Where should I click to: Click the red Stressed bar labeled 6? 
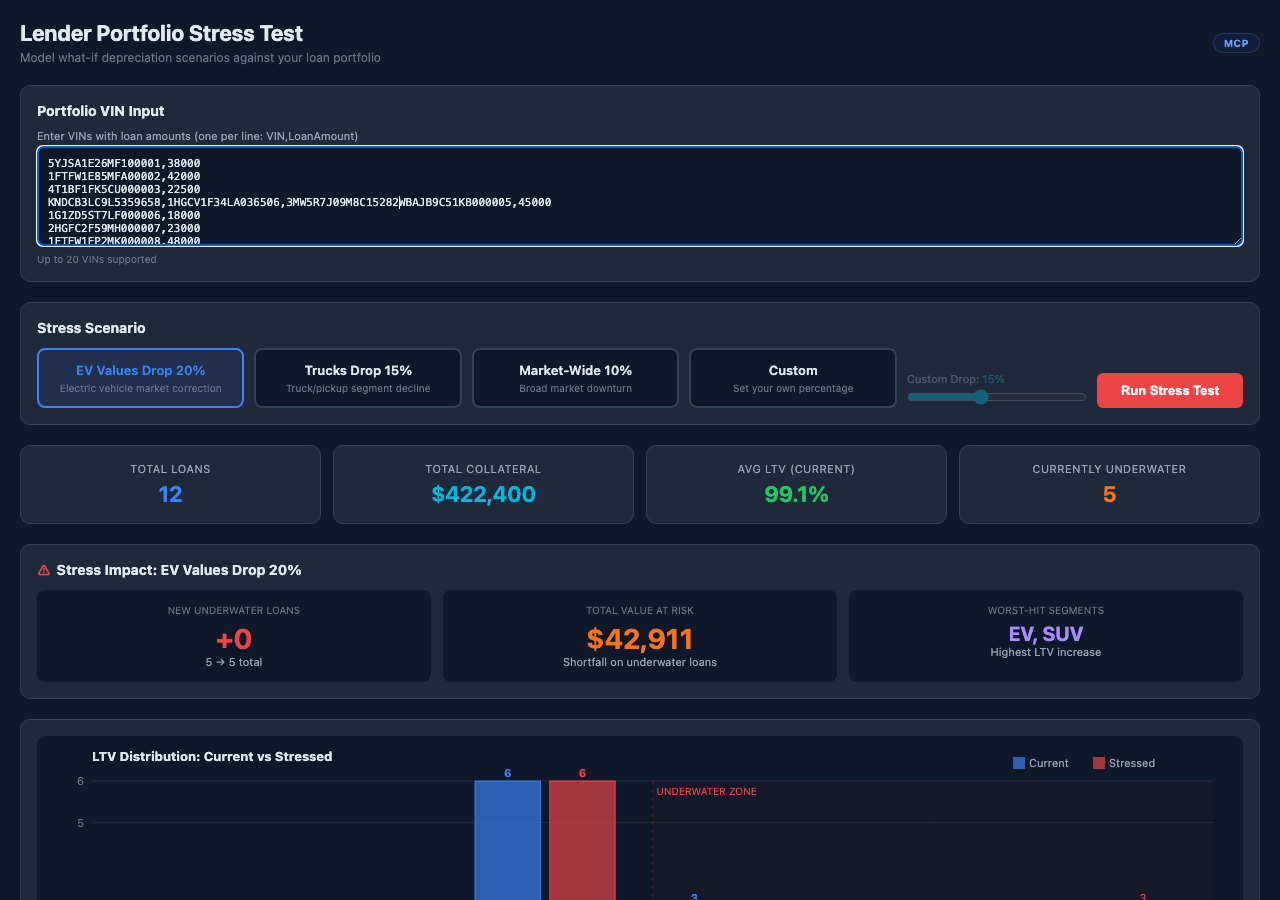(x=582, y=840)
